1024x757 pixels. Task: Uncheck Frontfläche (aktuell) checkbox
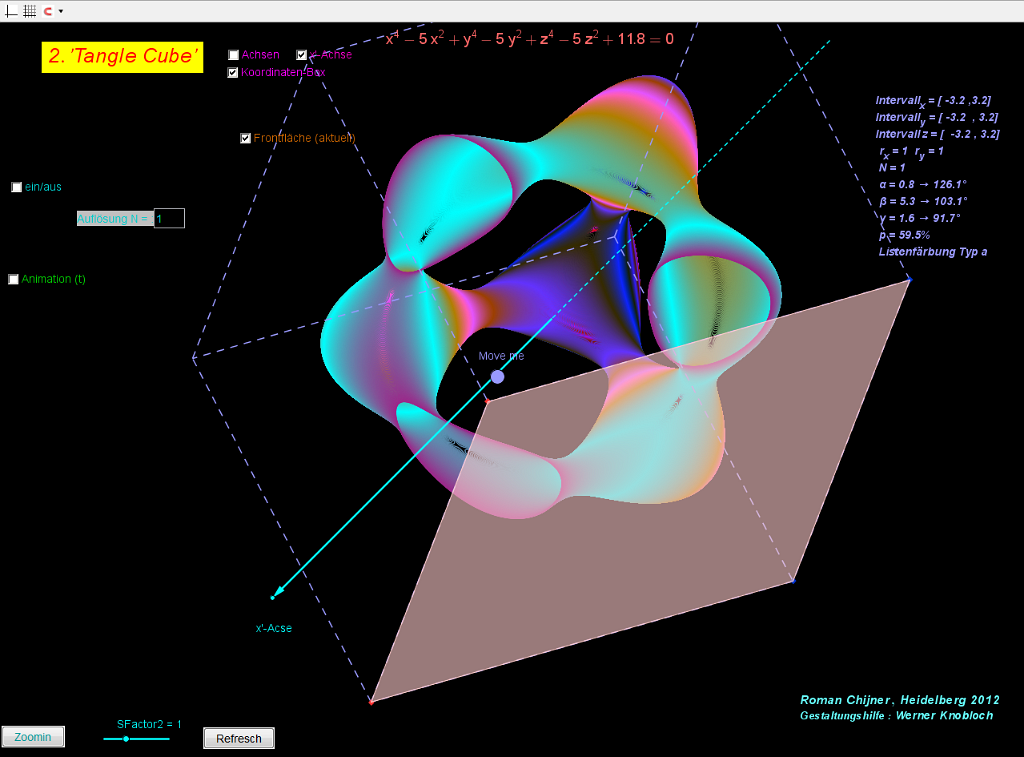click(x=246, y=138)
